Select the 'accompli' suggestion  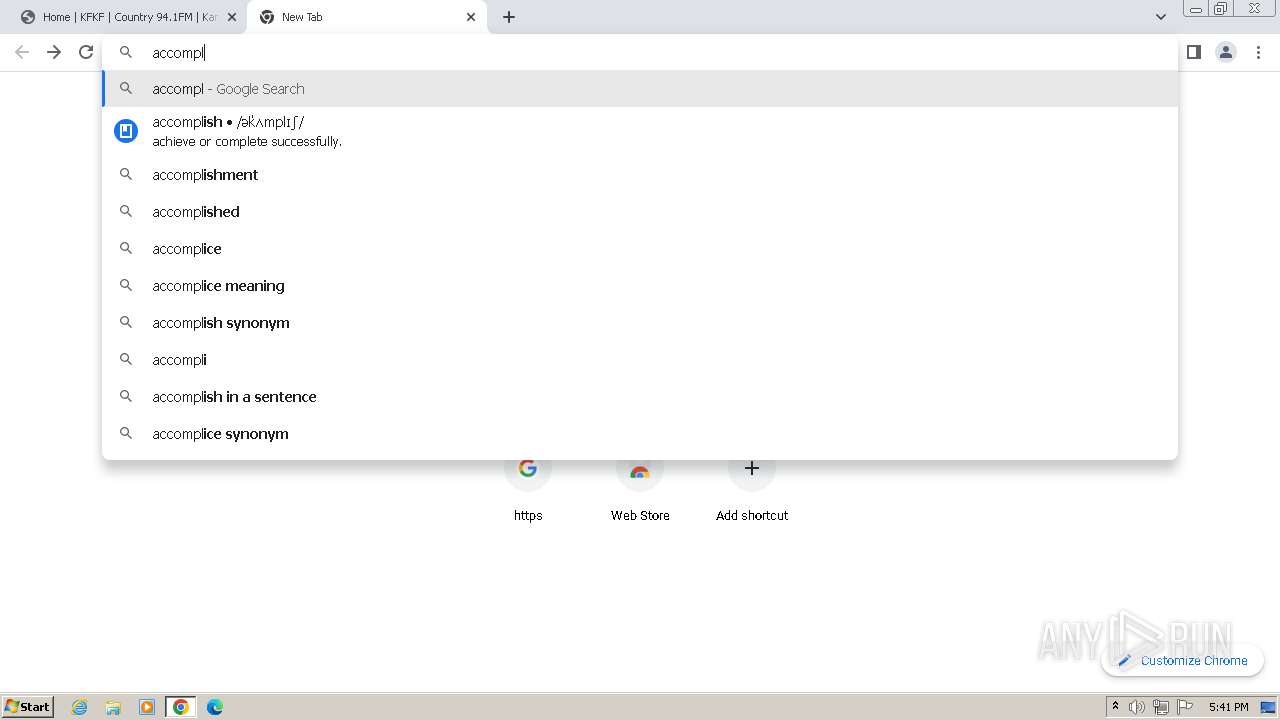tap(640, 360)
